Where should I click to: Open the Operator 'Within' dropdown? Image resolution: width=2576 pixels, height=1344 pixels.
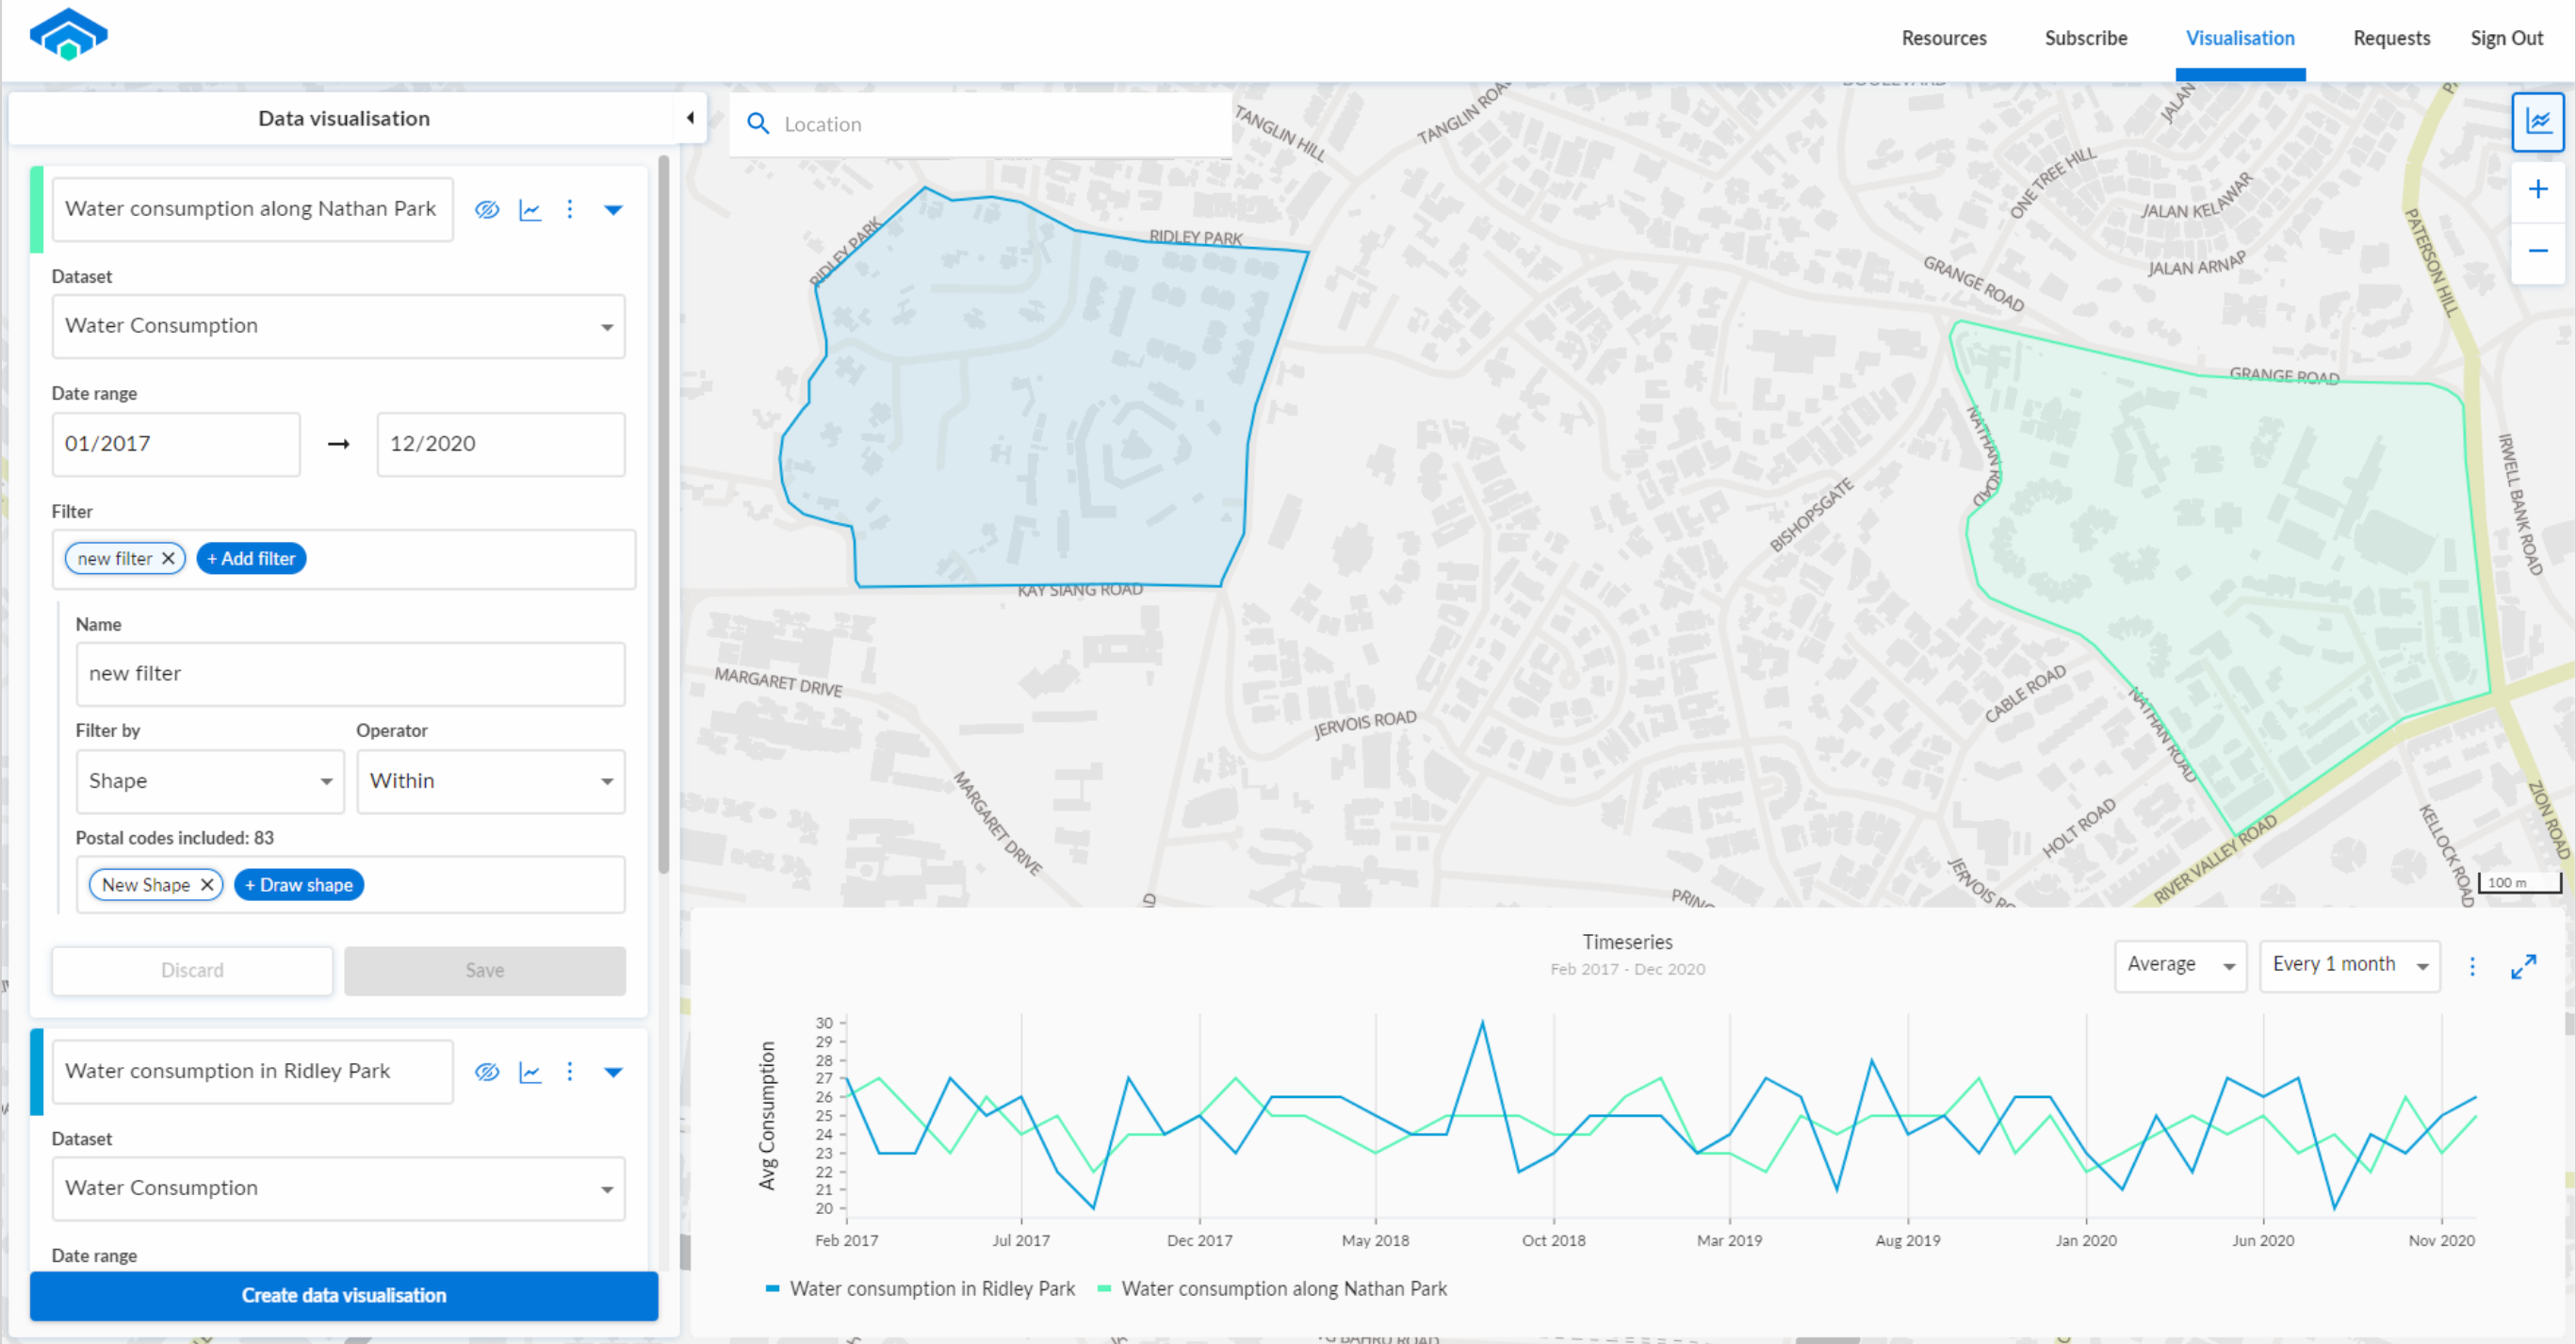coord(490,781)
